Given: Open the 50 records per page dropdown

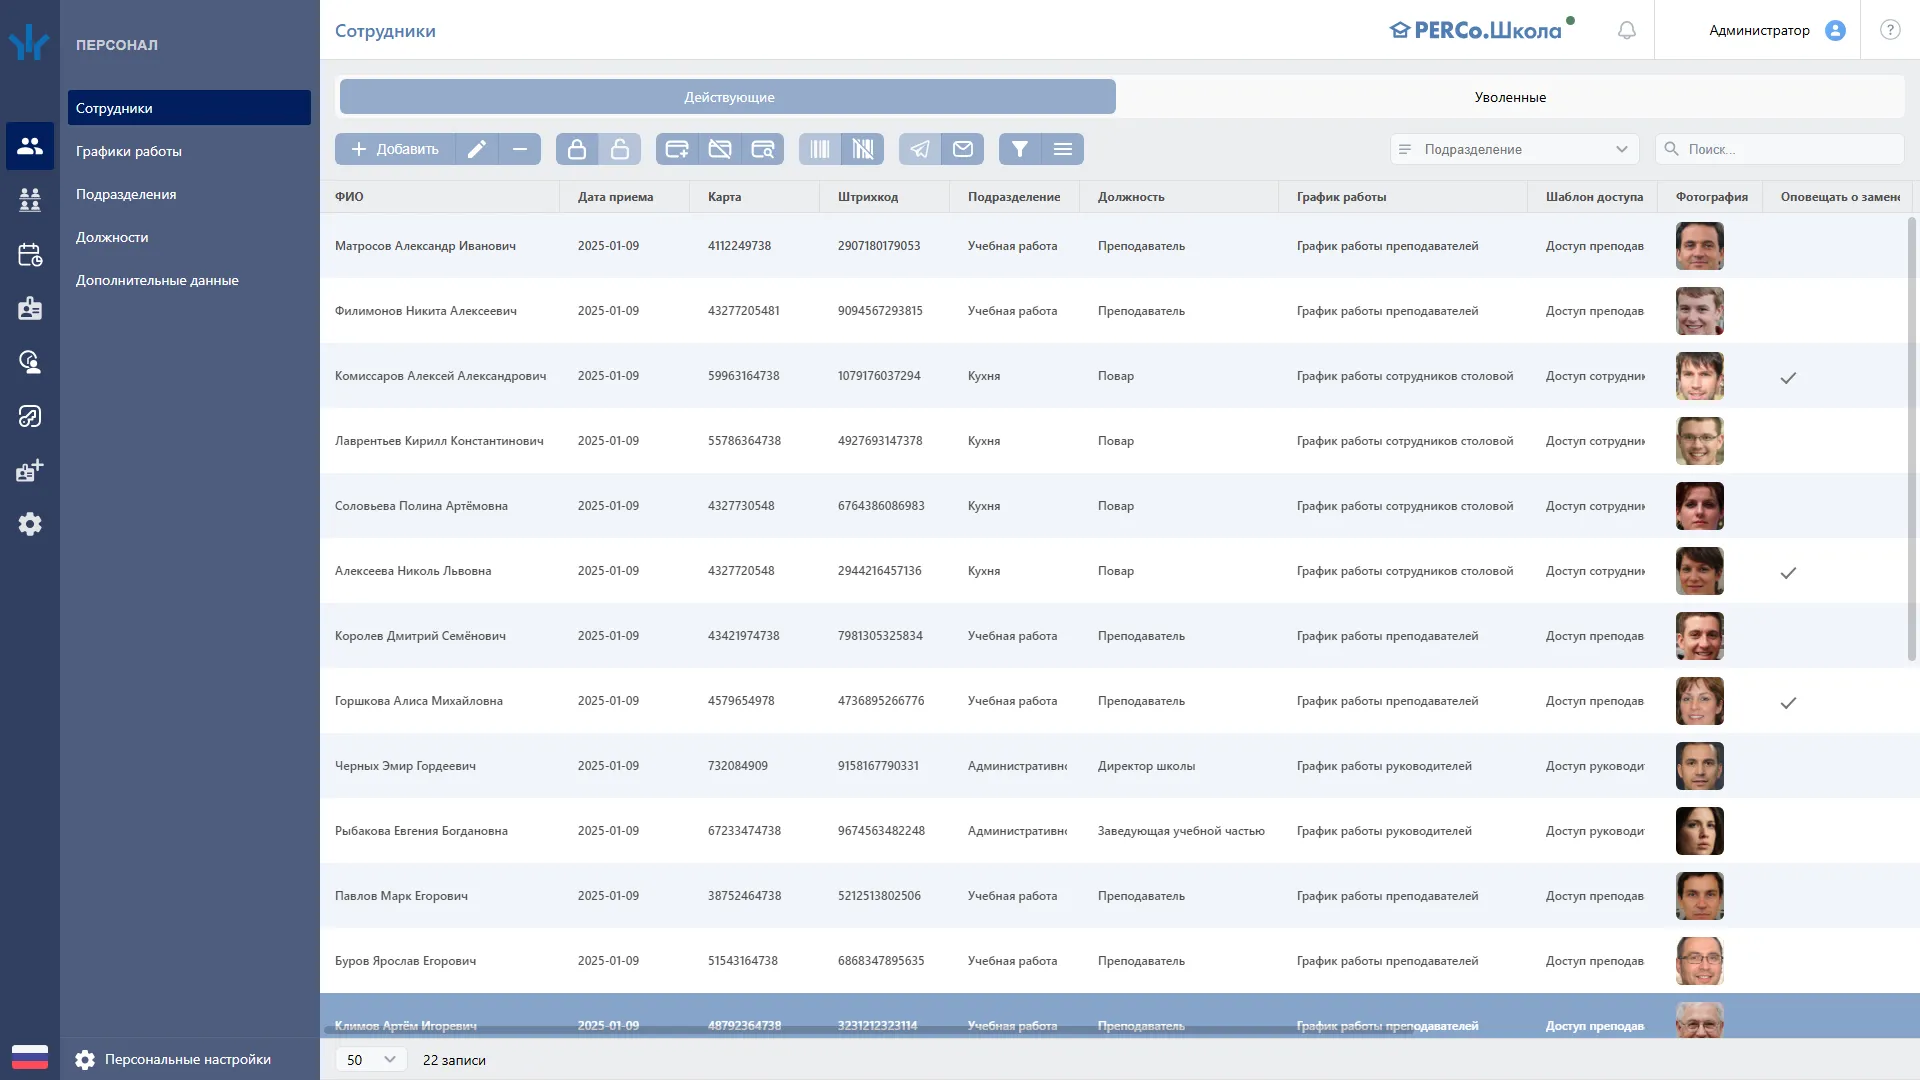Looking at the screenshot, I should click(x=371, y=1060).
